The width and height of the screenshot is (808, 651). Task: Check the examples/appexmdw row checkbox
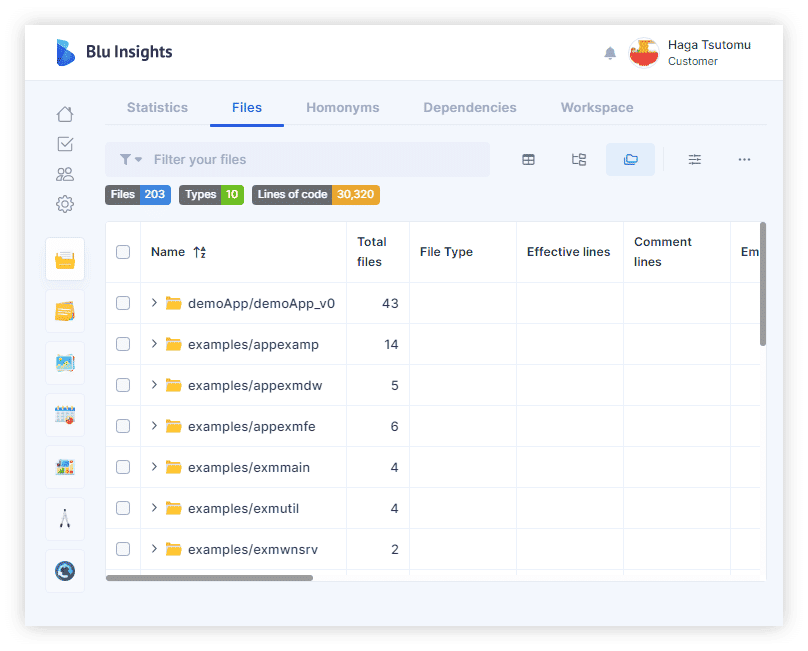pos(123,385)
